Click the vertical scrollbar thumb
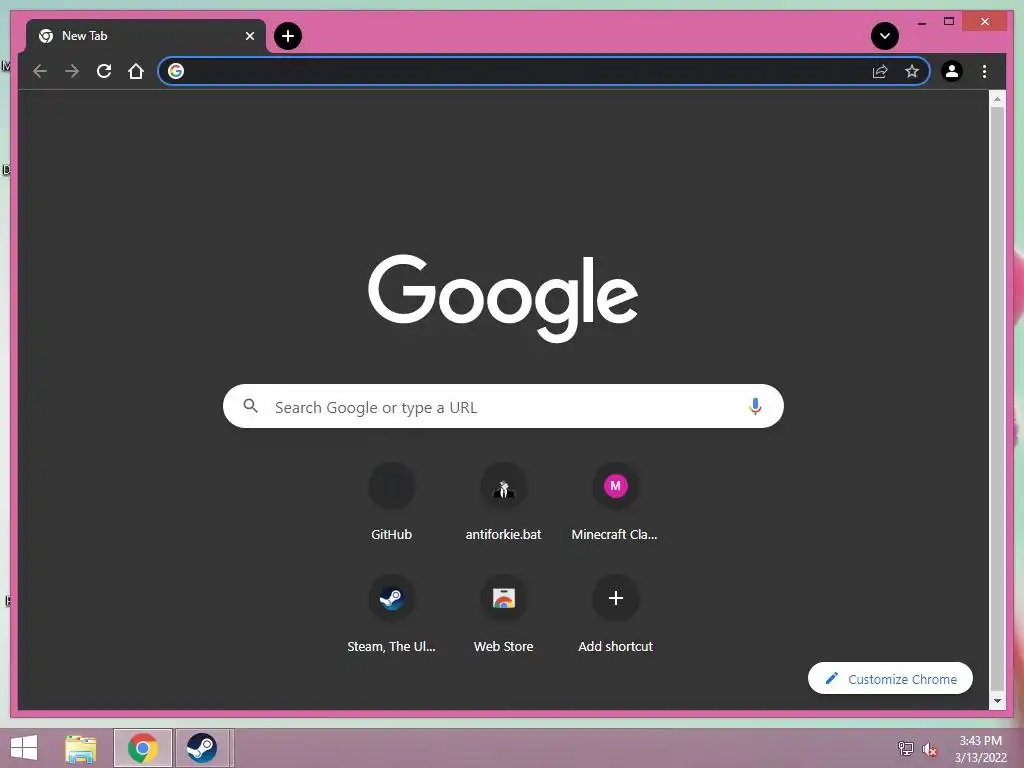Screen dimensions: 1024x768 (997, 398)
